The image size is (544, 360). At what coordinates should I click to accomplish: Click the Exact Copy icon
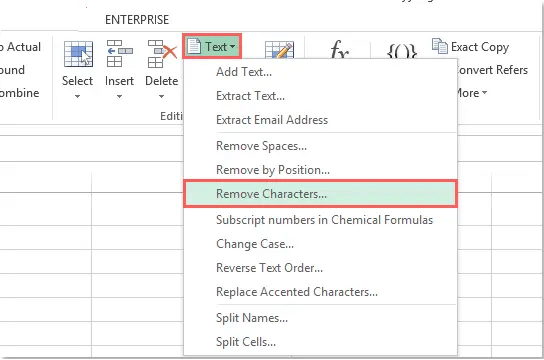tap(440, 46)
